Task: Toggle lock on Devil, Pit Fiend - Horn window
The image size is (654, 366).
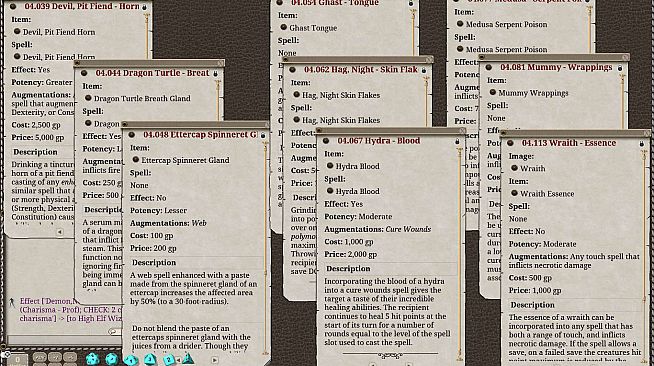Action: point(144,7)
